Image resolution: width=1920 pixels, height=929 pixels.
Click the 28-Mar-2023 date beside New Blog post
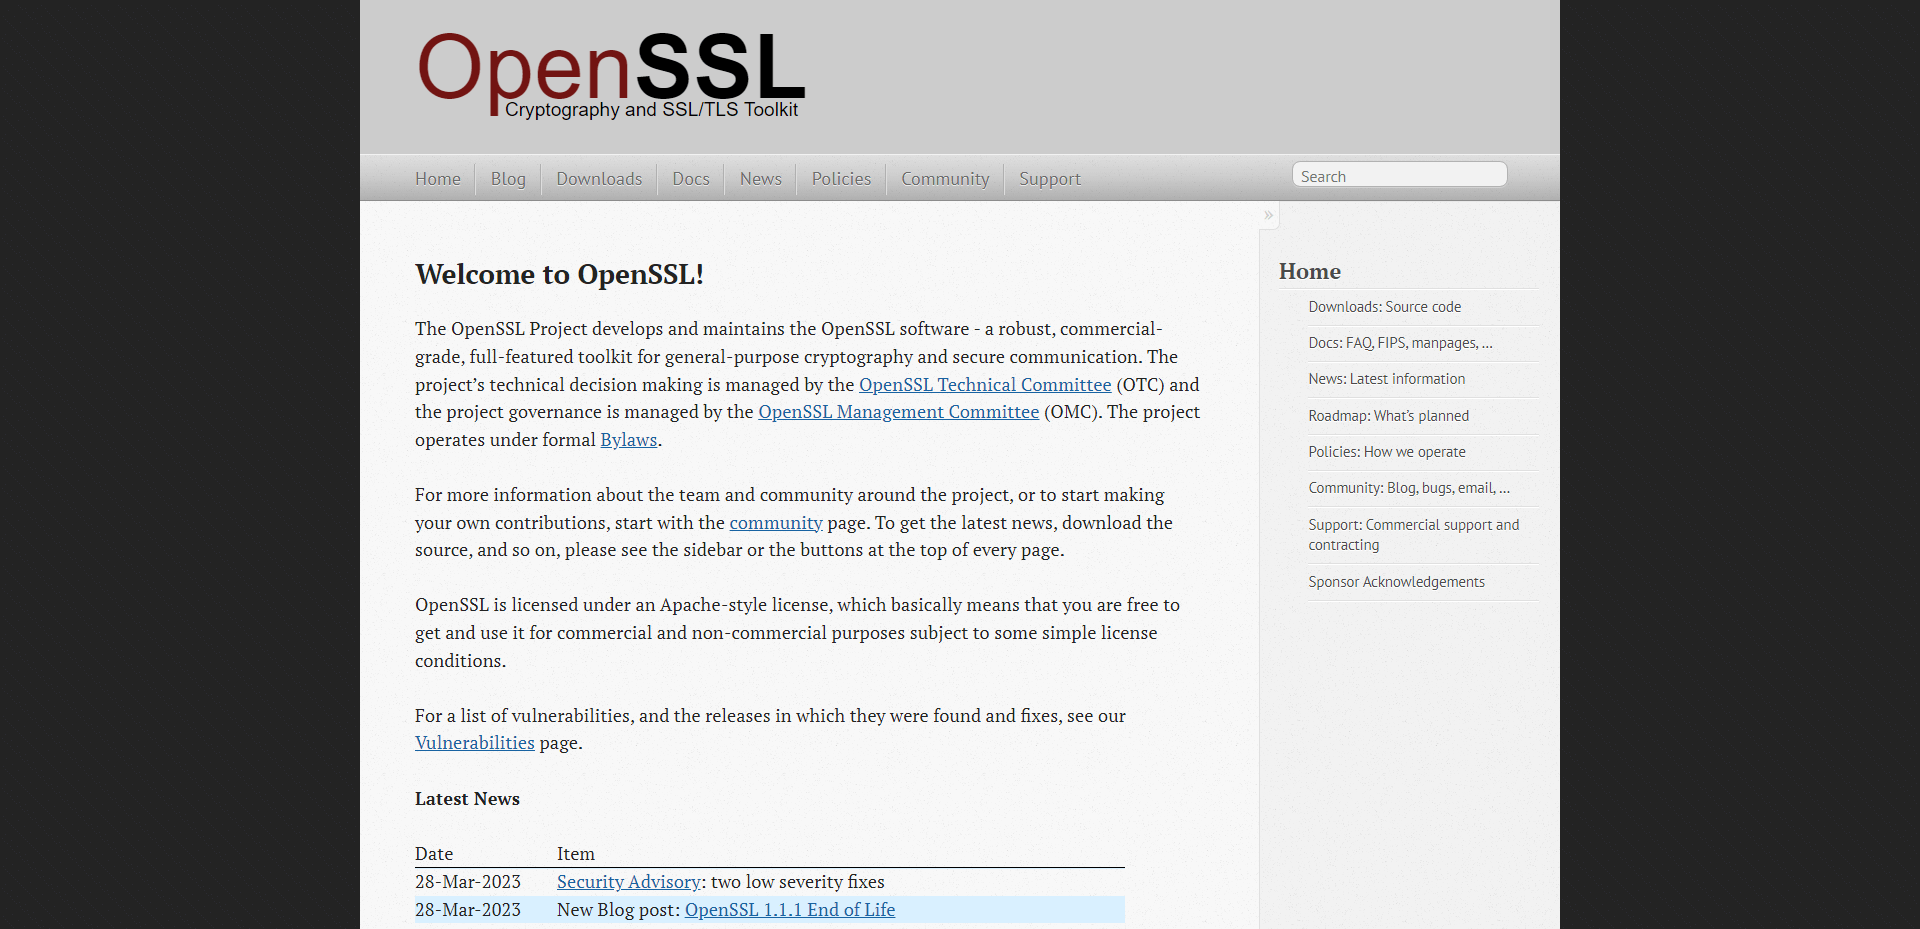coord(468,910)
